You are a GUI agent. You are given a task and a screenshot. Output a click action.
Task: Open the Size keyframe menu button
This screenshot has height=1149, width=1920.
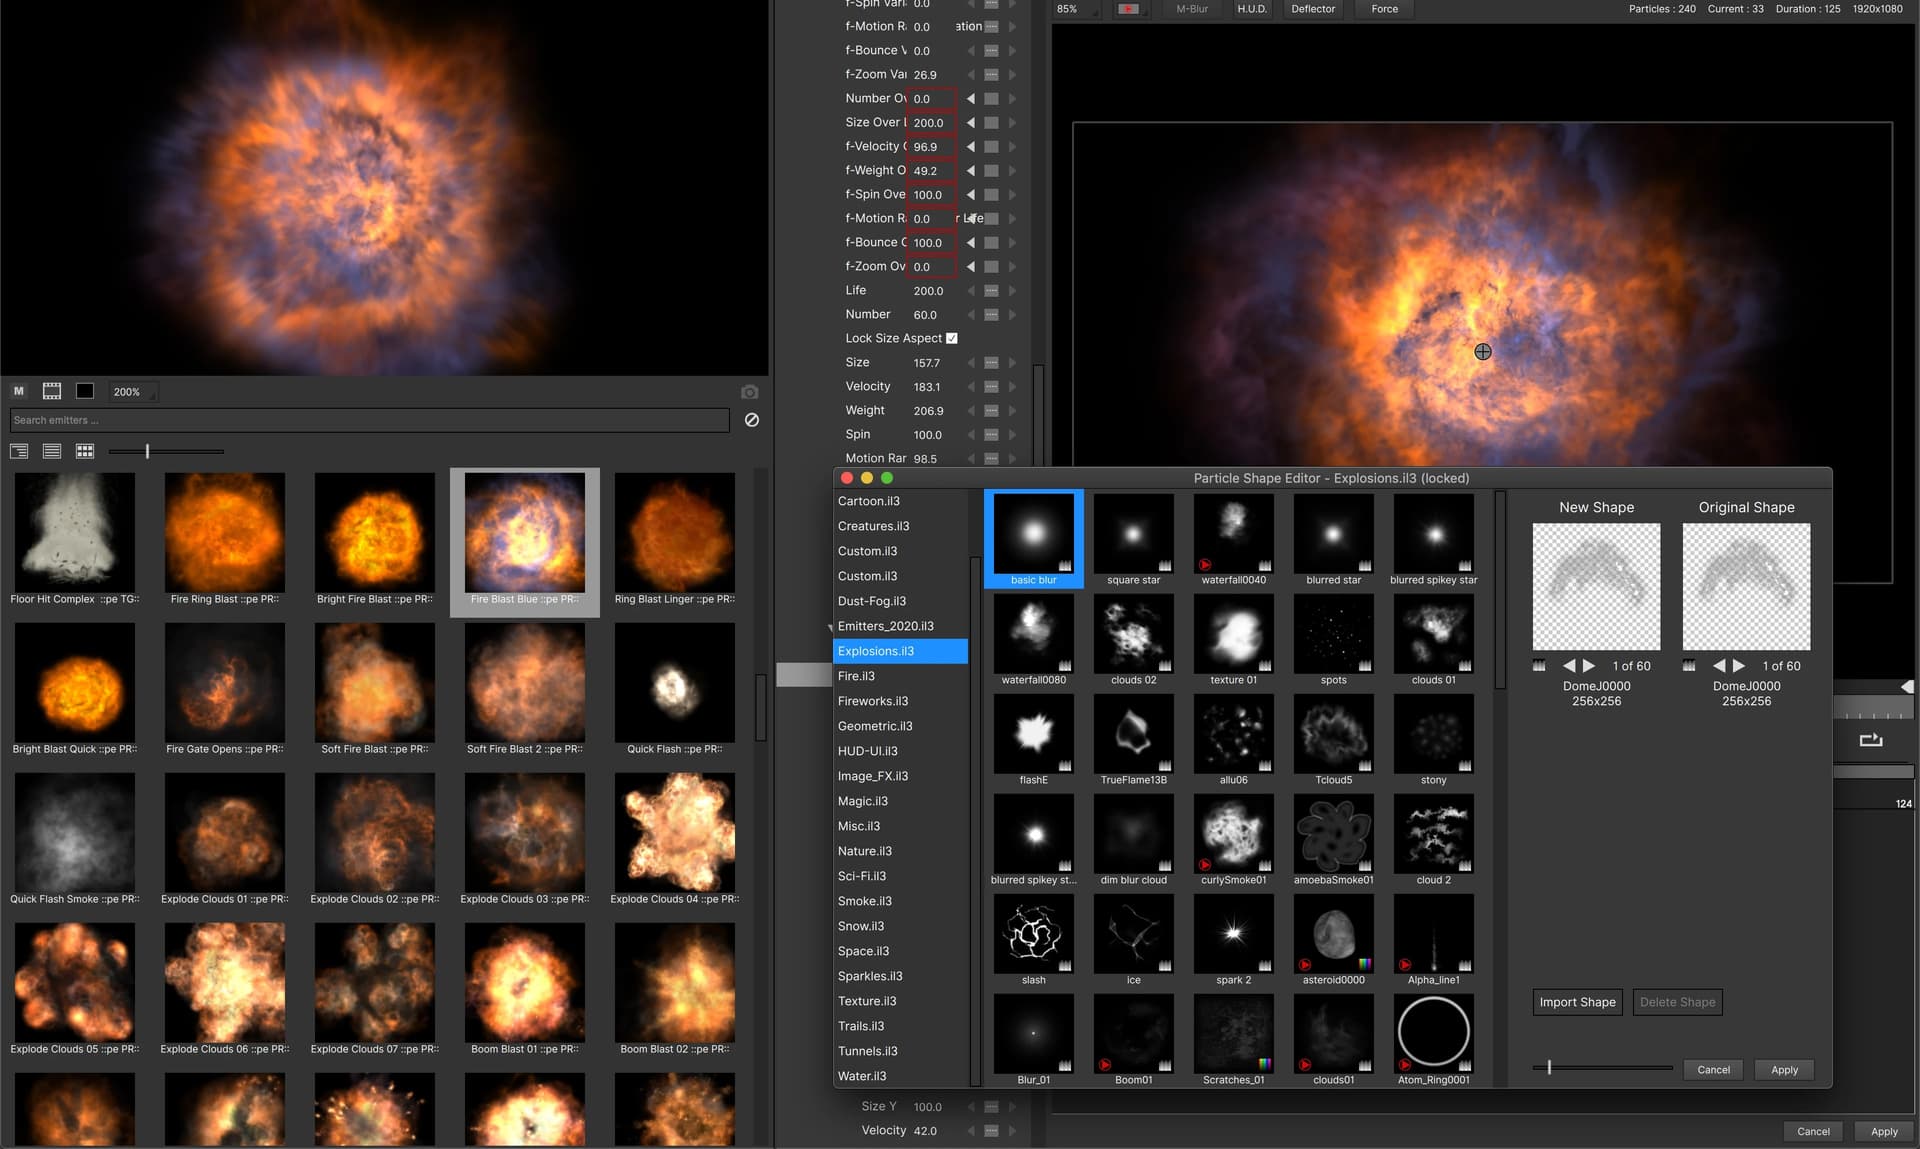[991, 363]
